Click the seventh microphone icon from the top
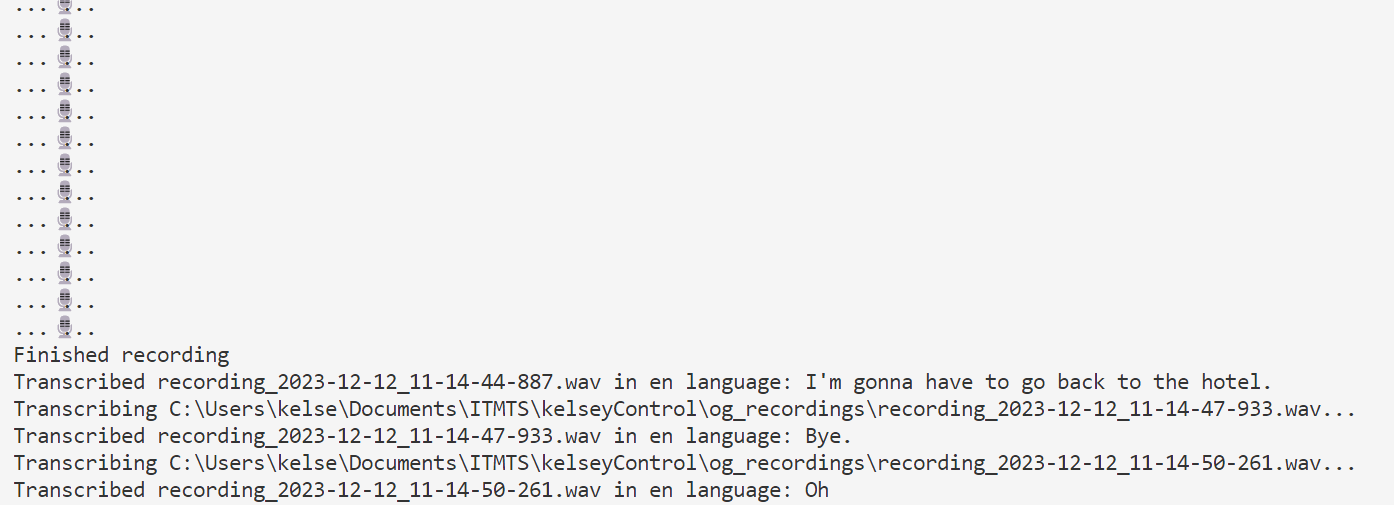1394x505 pixels. tap(64, 165)
